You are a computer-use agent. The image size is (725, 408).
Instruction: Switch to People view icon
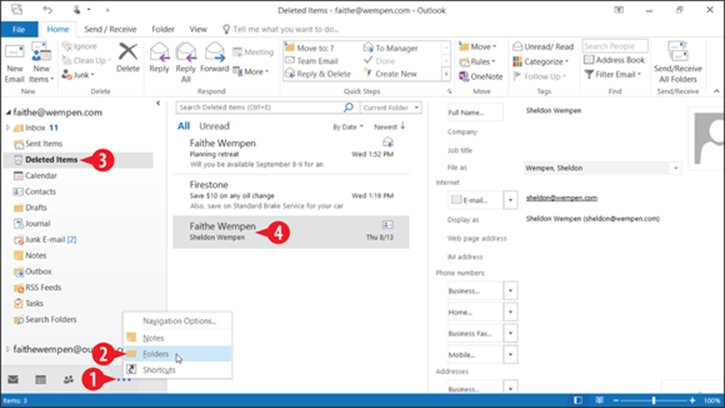pos(68,380)
